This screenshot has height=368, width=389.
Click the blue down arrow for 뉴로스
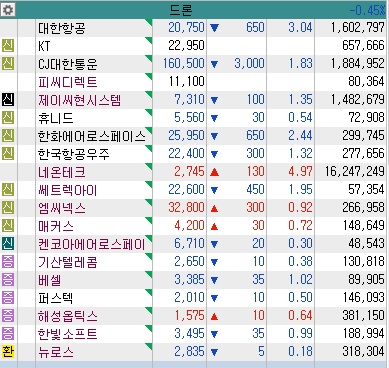coord(214,352)
